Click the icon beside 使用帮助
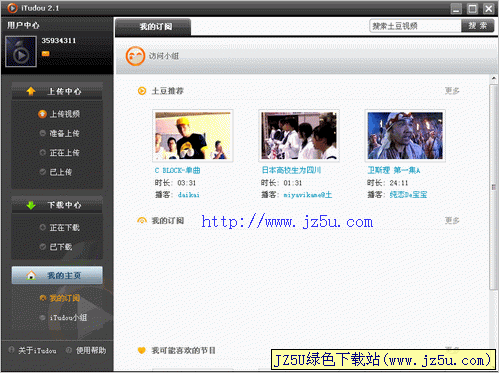 coord(69,350)
